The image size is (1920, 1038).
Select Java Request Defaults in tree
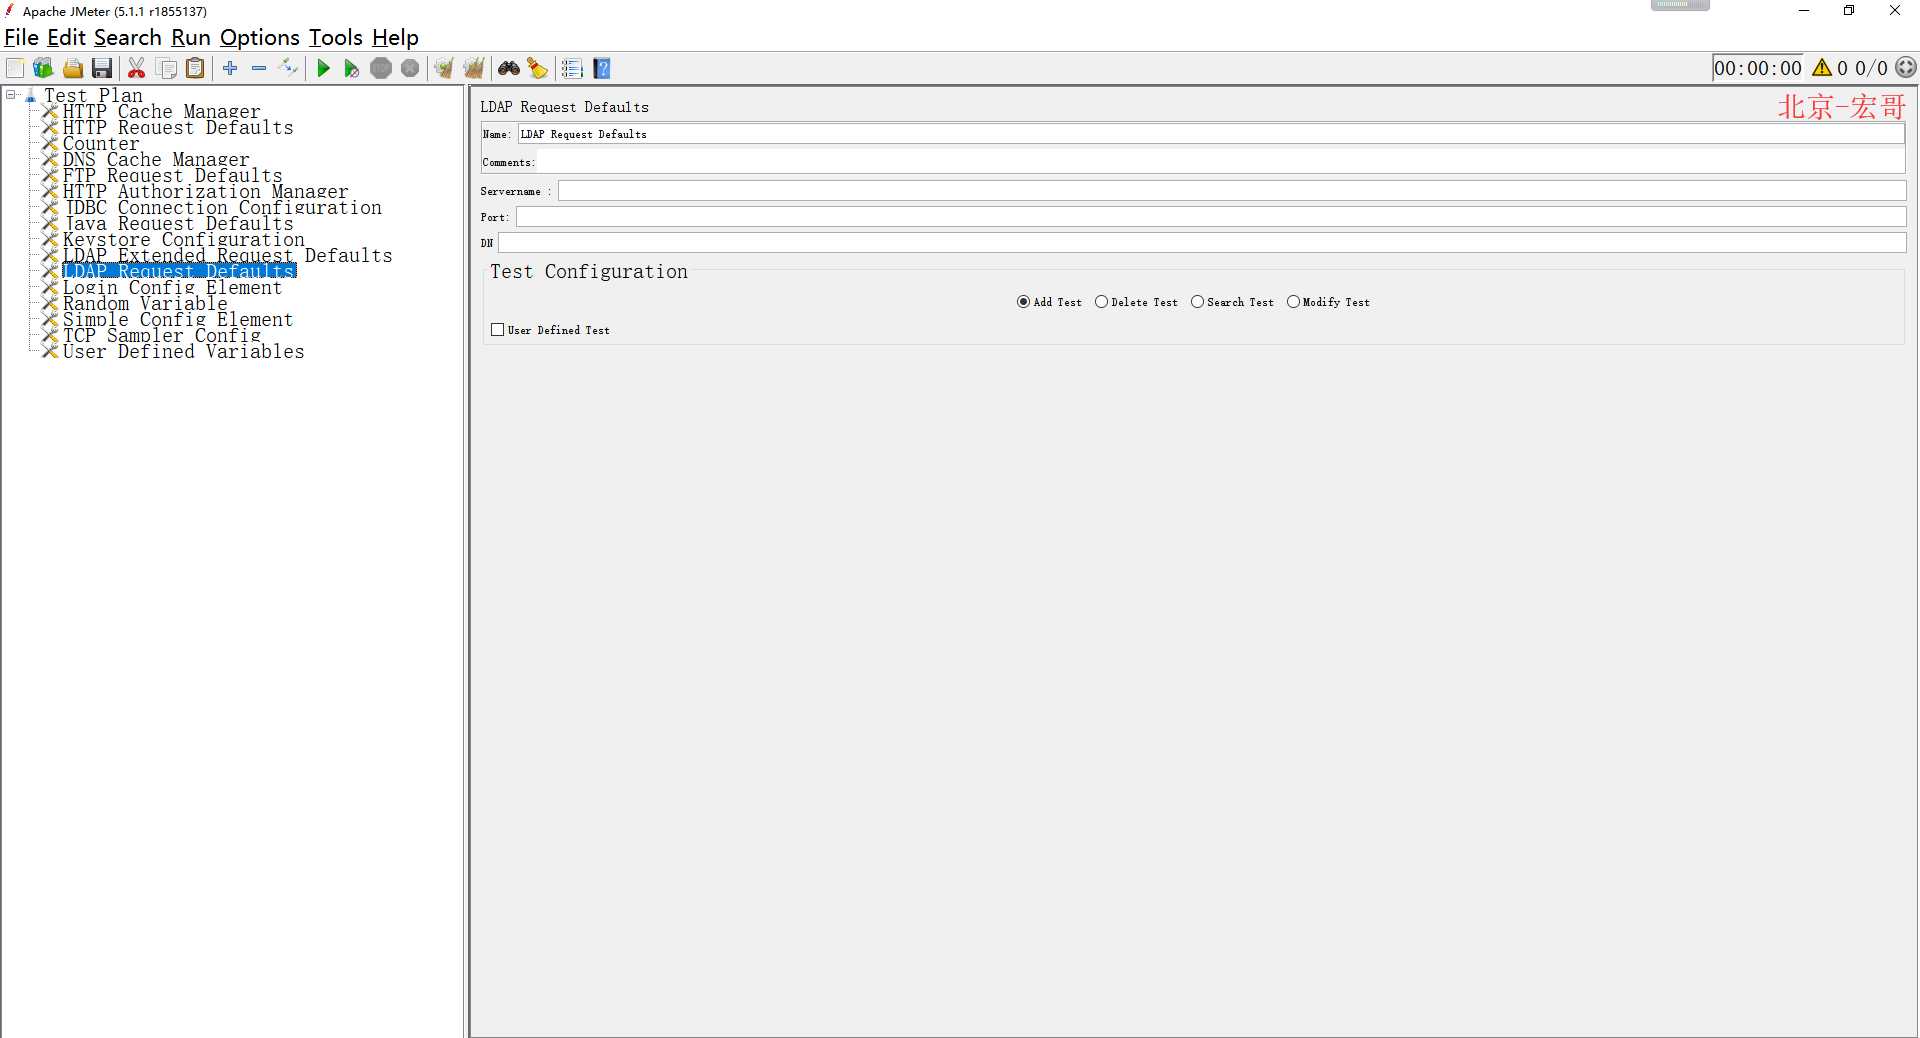[x=178, y=224]
